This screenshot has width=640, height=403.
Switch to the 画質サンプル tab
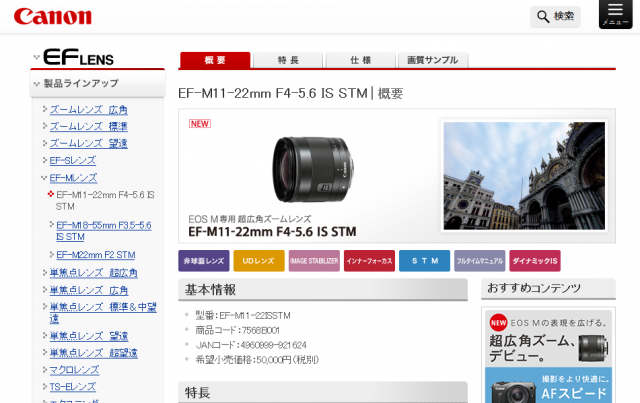(x=433, y=60)
